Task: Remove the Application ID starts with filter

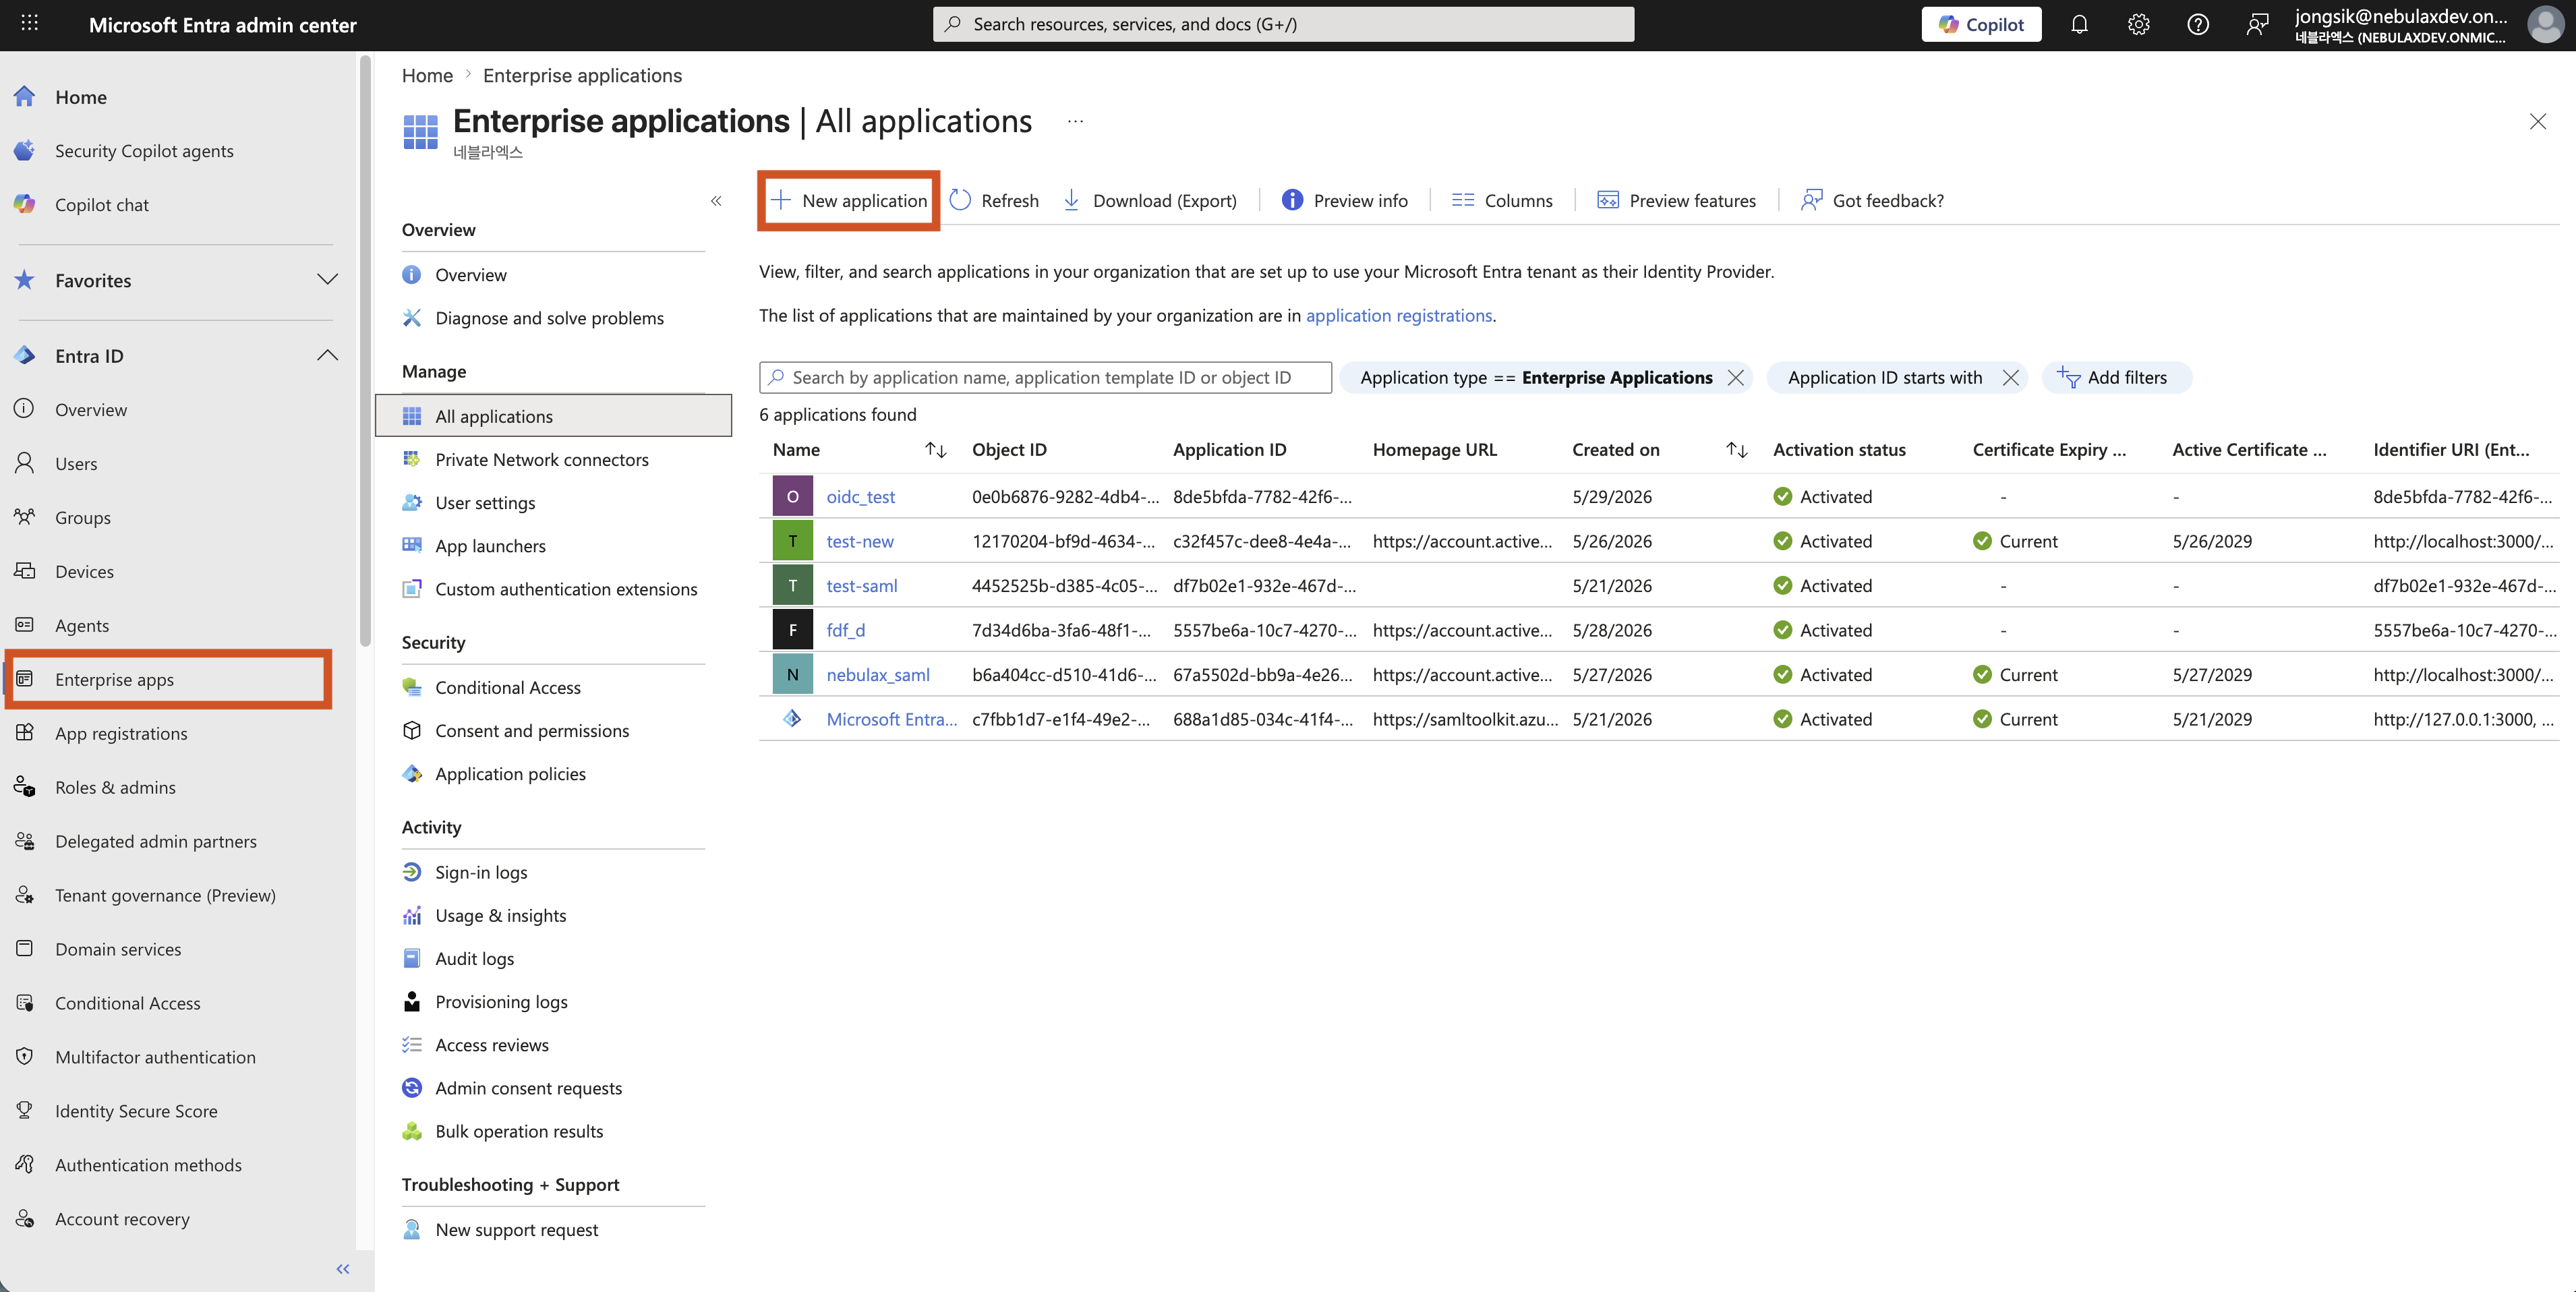Action: (x=2010, y=378)
